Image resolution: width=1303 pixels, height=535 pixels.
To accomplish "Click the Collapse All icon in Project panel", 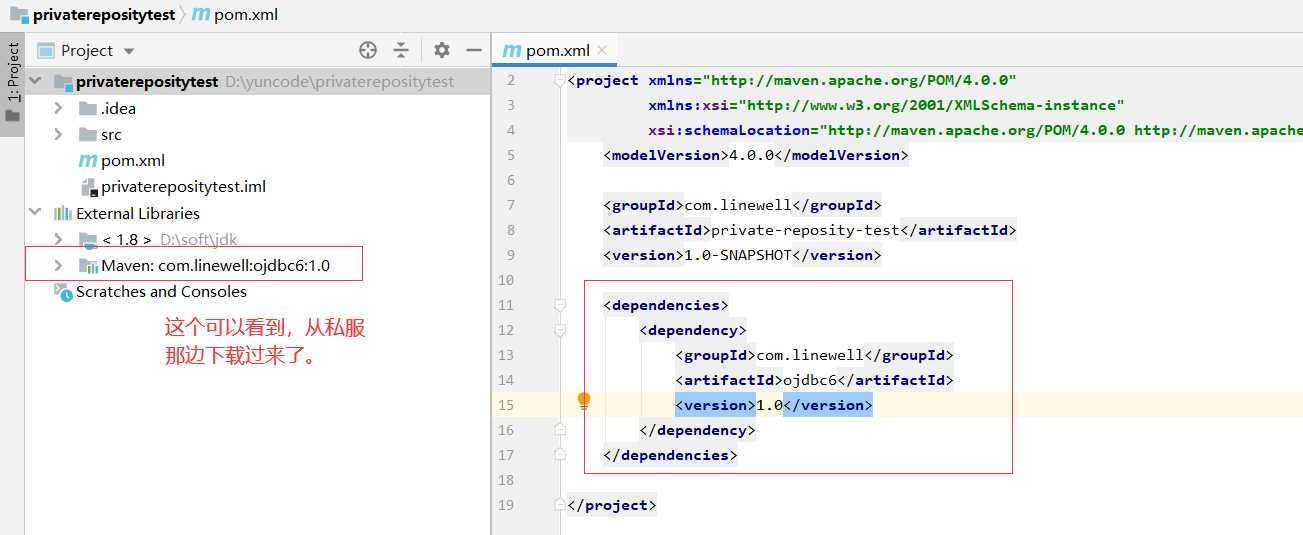I will (401, 50).
